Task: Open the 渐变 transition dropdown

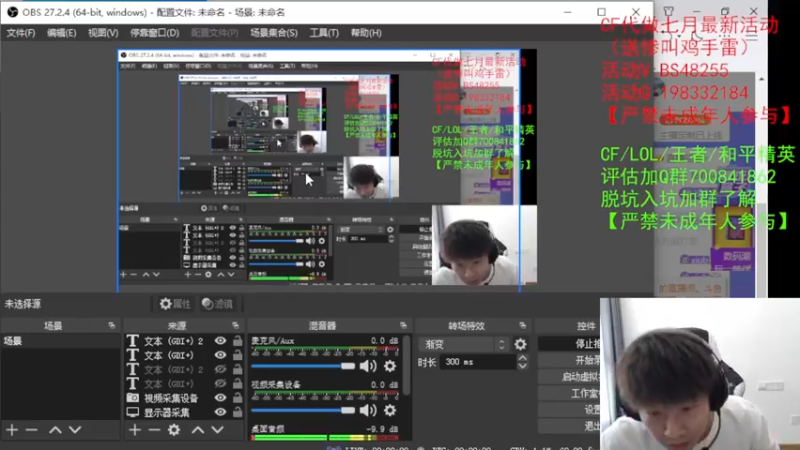Action: [x=463, y=344]
